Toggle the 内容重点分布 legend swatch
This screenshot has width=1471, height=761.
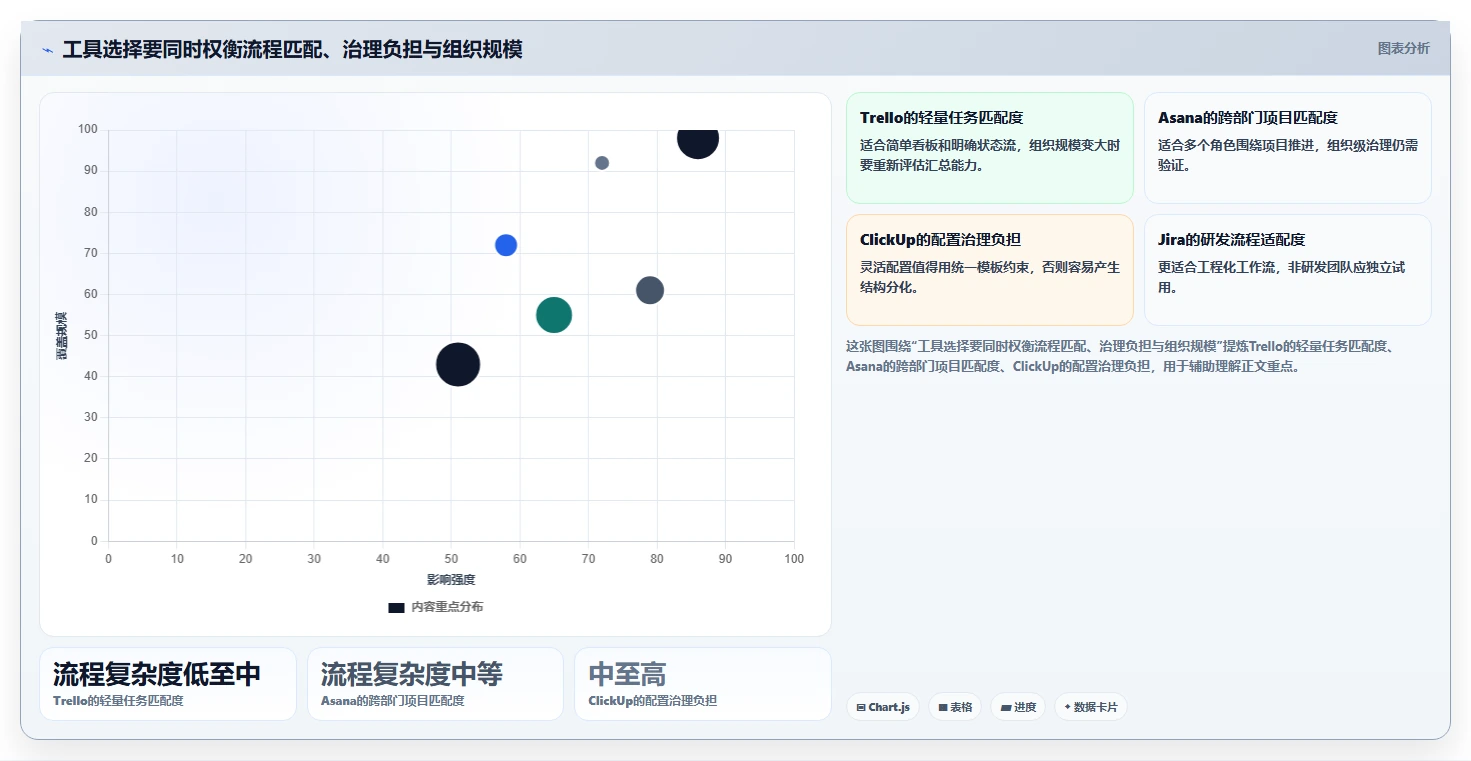397,607
